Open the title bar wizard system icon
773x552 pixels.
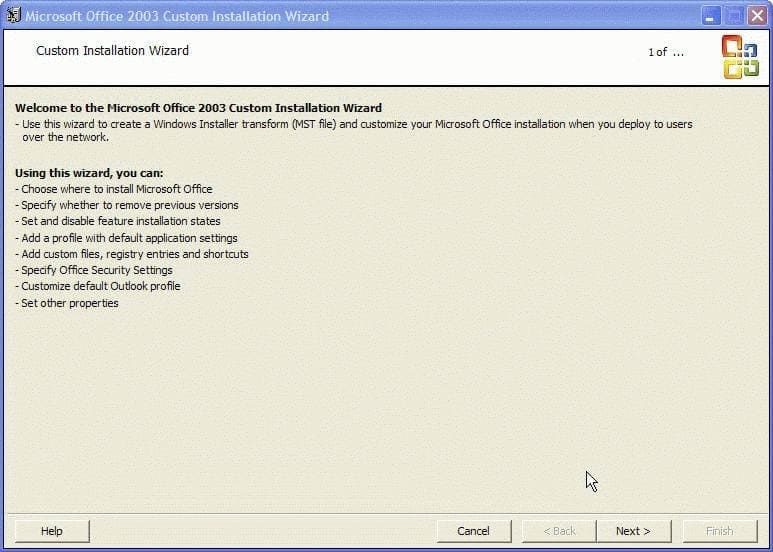pyautogui.click(x=13, y=15)
